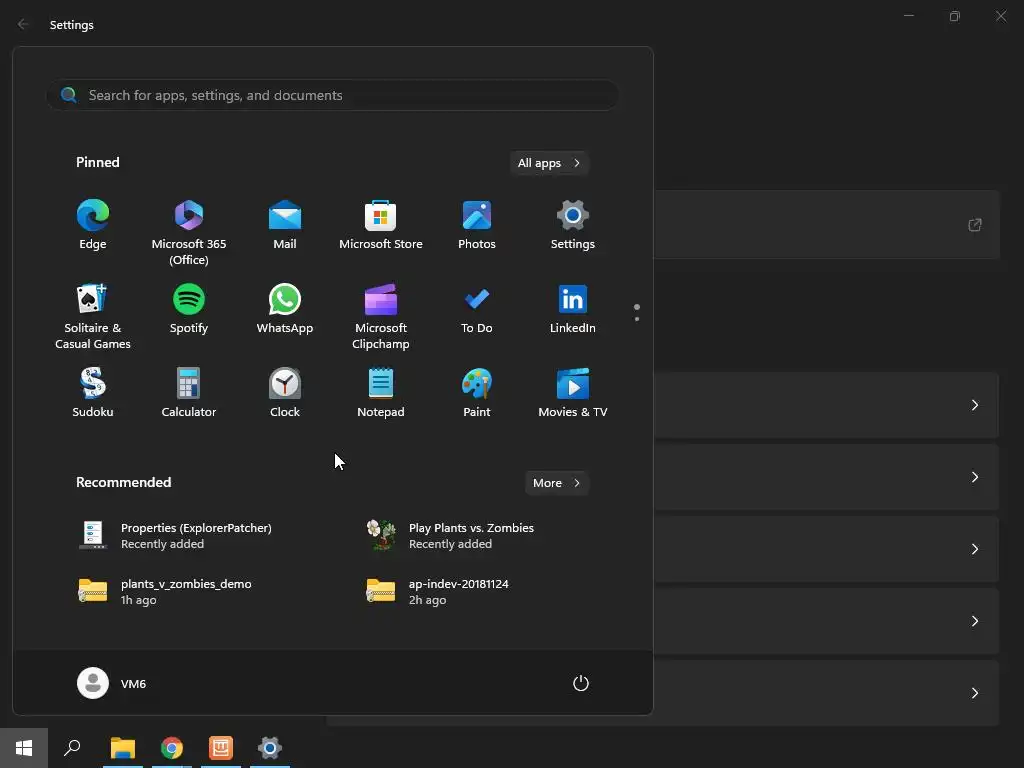Switch to Chrome on the taskbar
1024x768 pixels.
click(172, 748)
